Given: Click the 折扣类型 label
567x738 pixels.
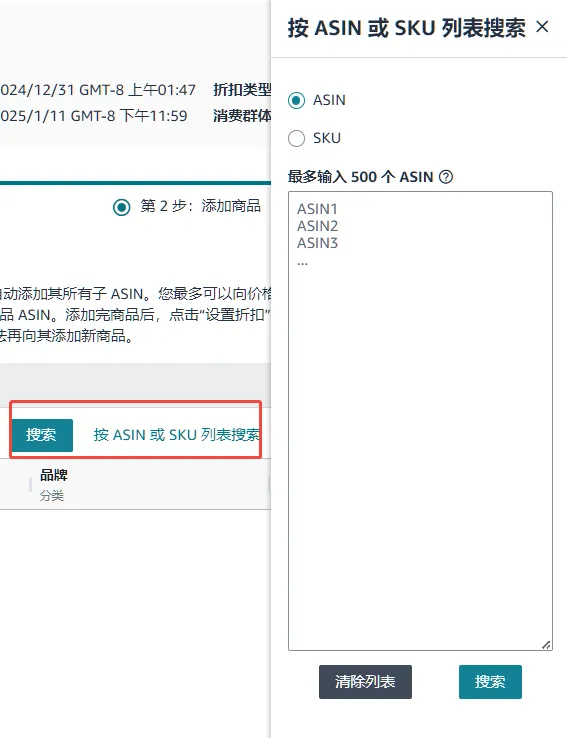Looking at the screenshot, I should tap(242, 89).
